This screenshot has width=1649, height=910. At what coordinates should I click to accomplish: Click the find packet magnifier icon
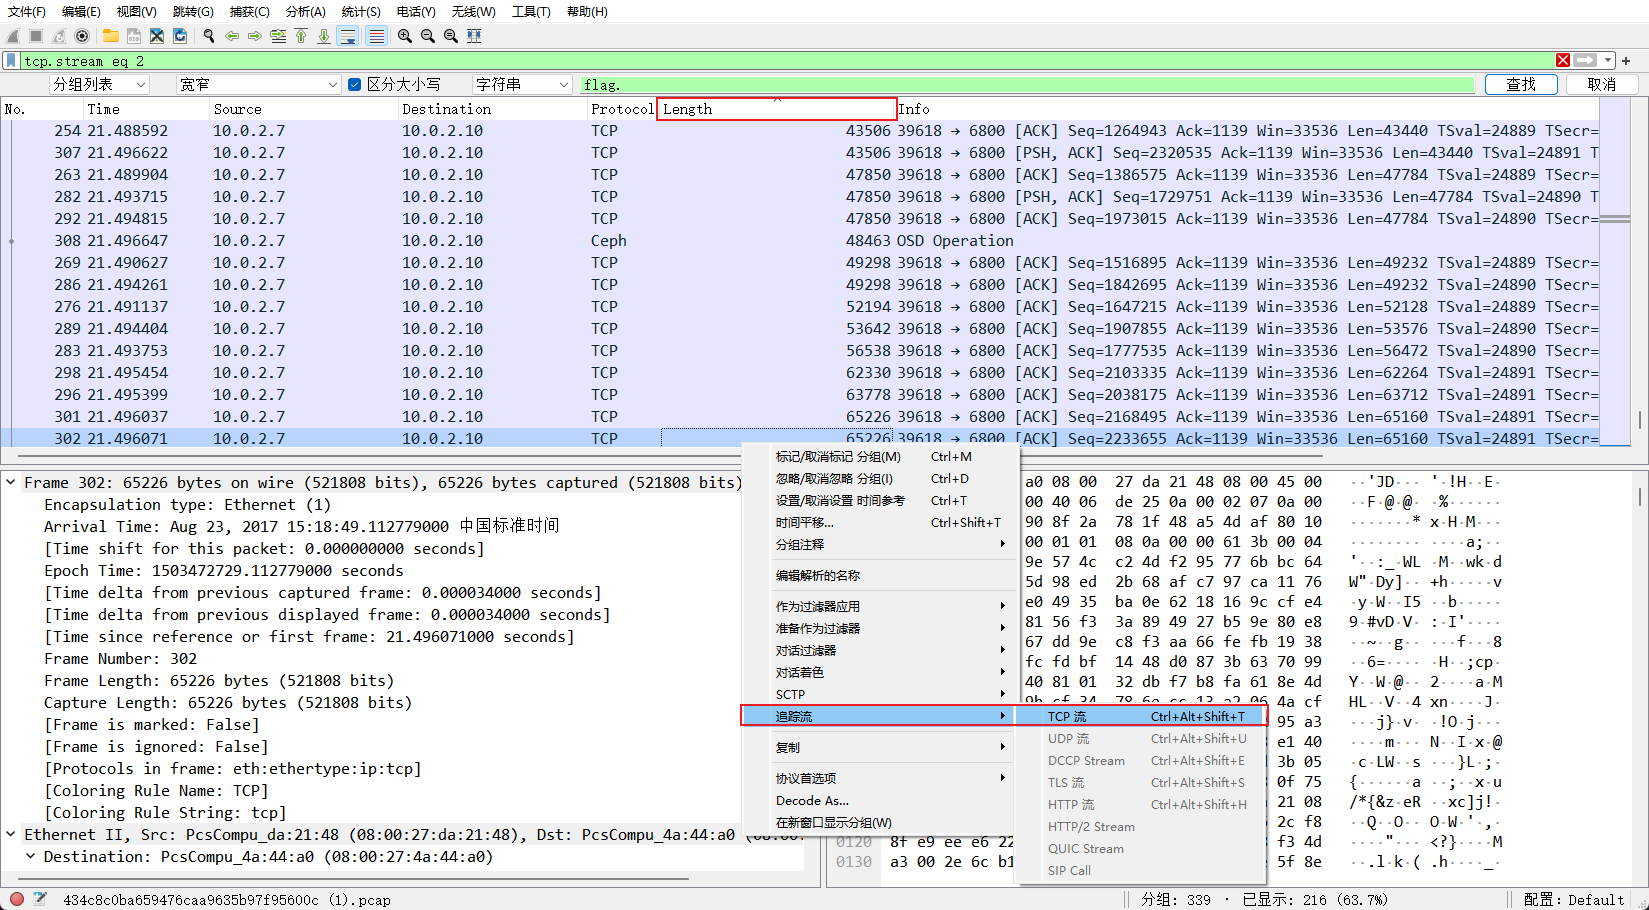point(209,36)
